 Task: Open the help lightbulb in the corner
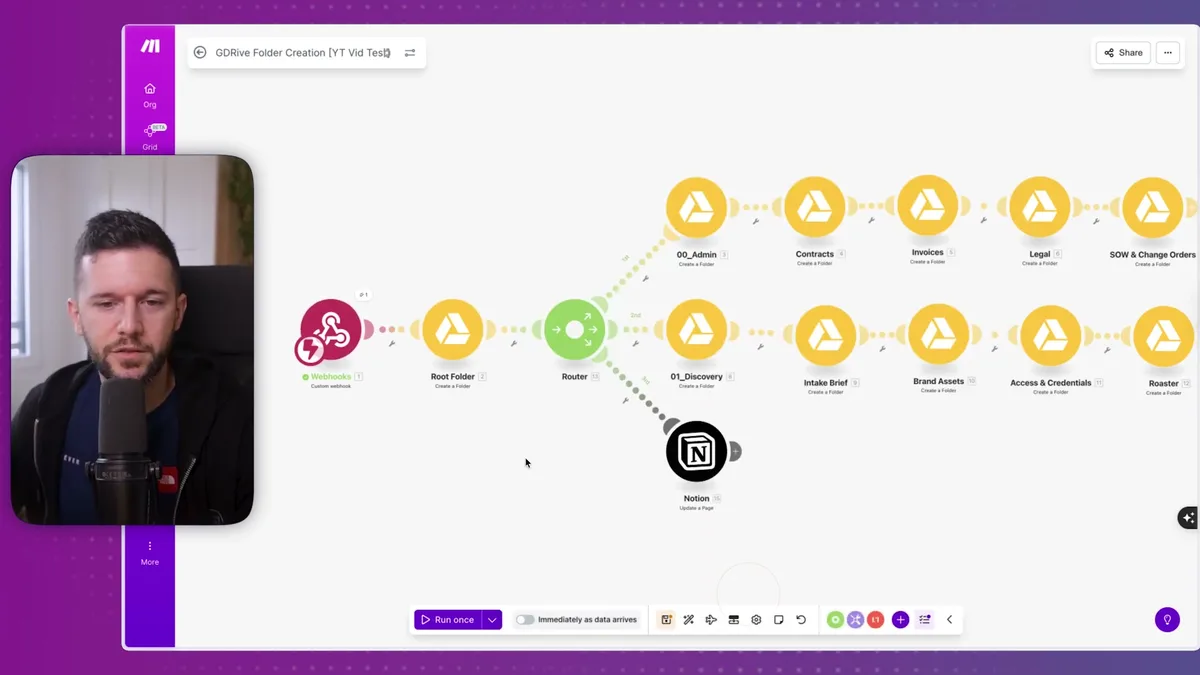[x=1167, y=619]
